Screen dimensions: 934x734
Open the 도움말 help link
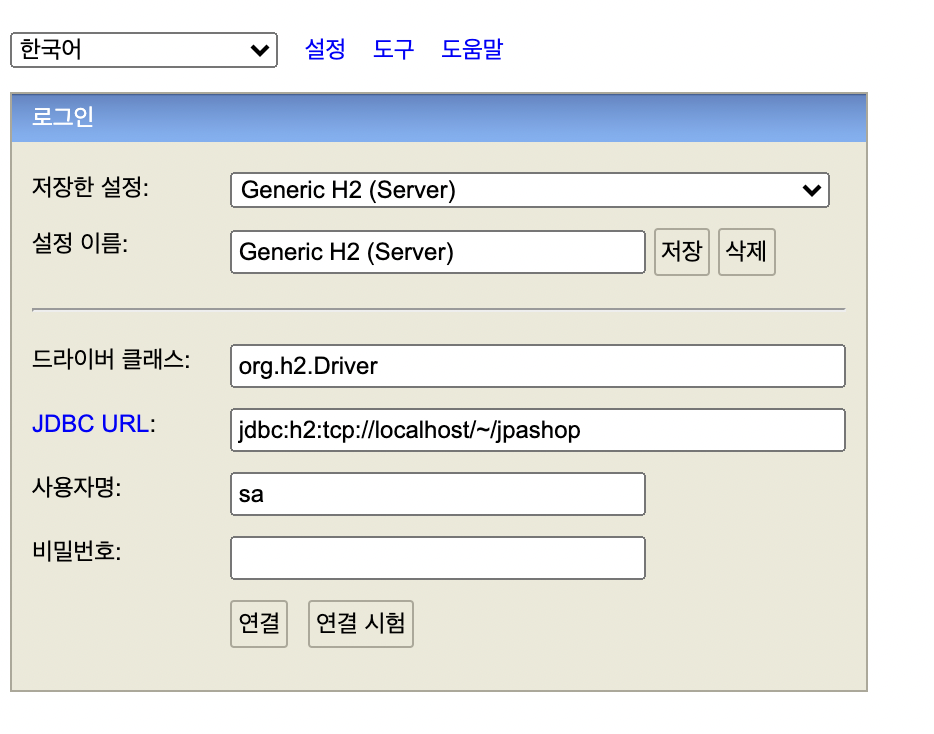click(x=471, y=49)
